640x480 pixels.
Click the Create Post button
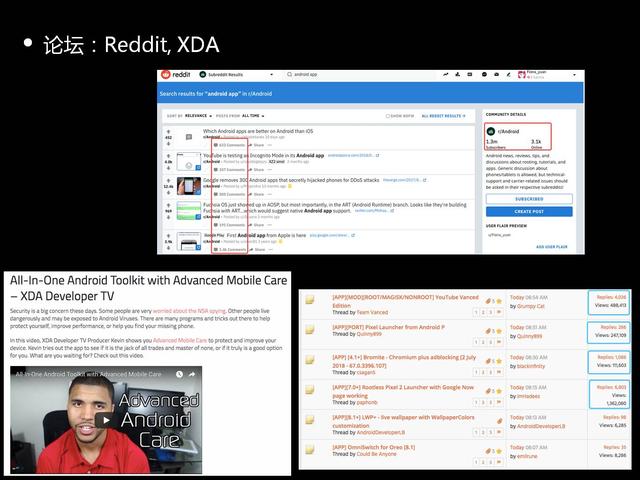[x=528, y=211]
